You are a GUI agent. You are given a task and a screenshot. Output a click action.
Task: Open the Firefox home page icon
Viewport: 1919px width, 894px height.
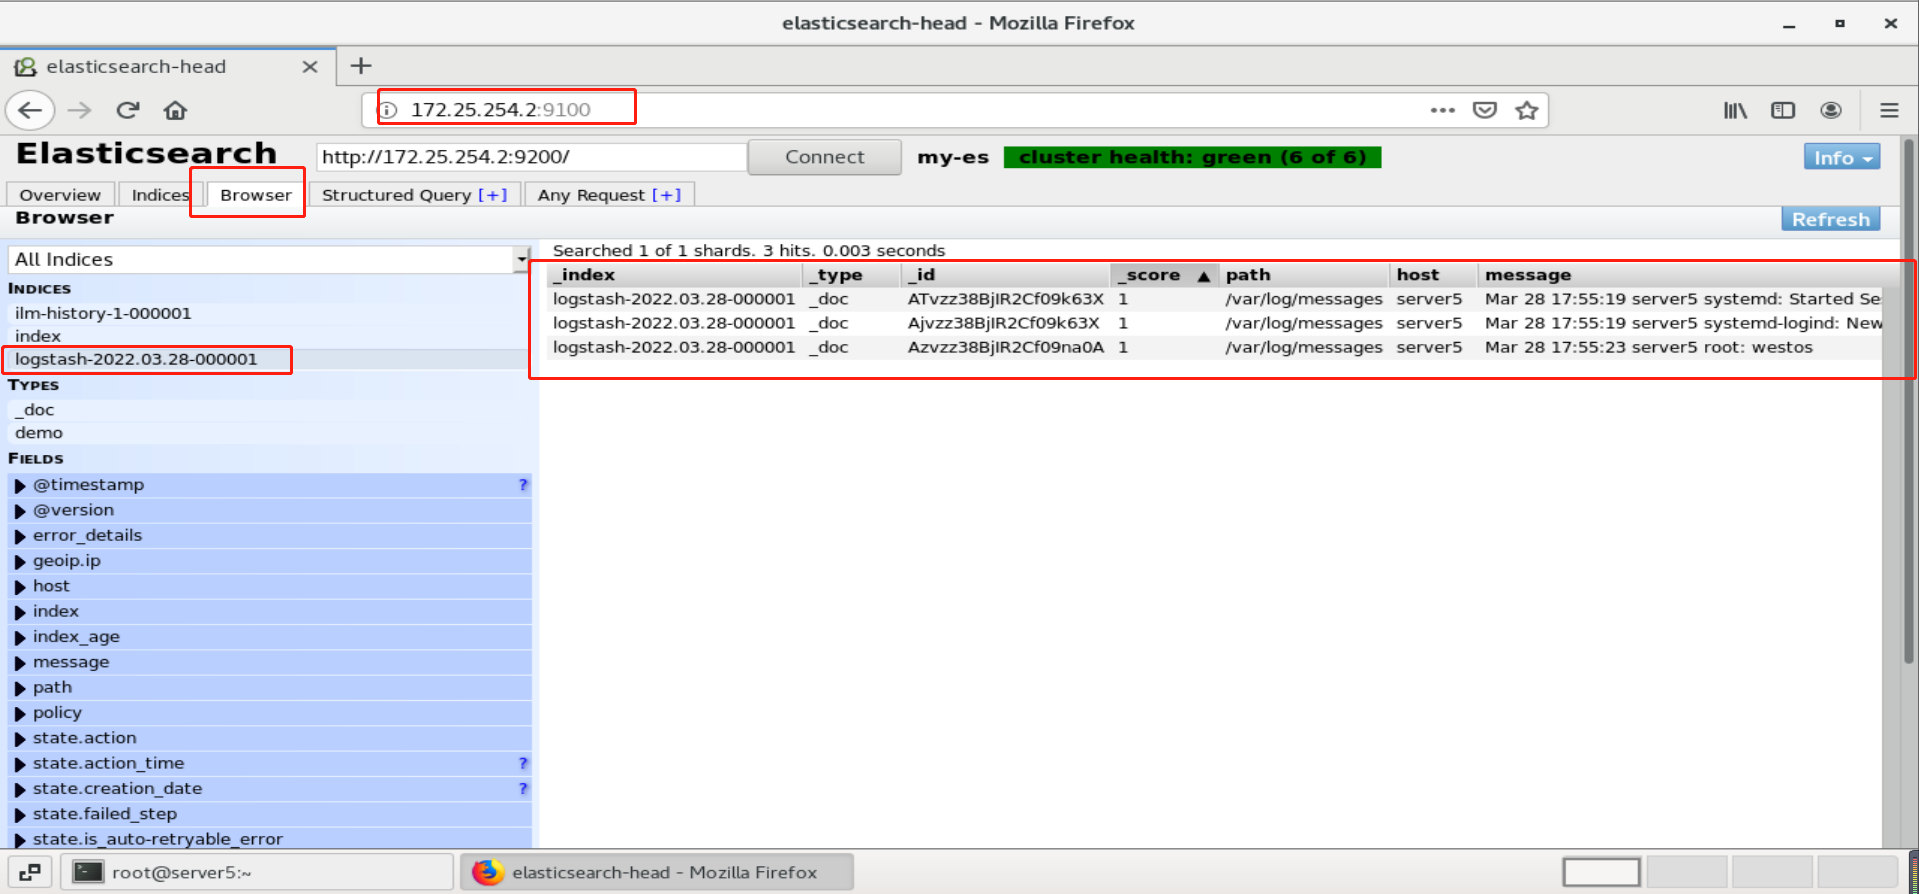click(x=175, y=110)
